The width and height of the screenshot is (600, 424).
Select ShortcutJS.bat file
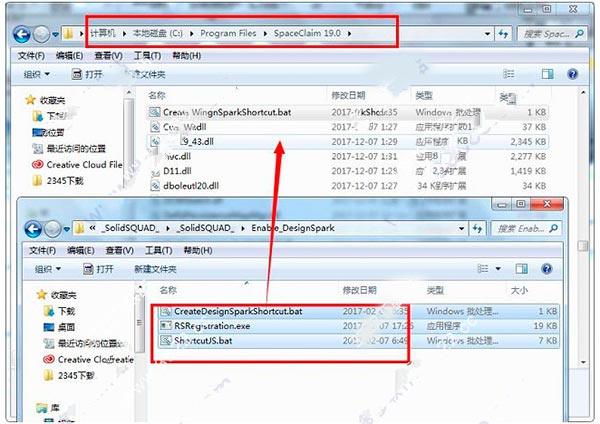click(358, 341)
